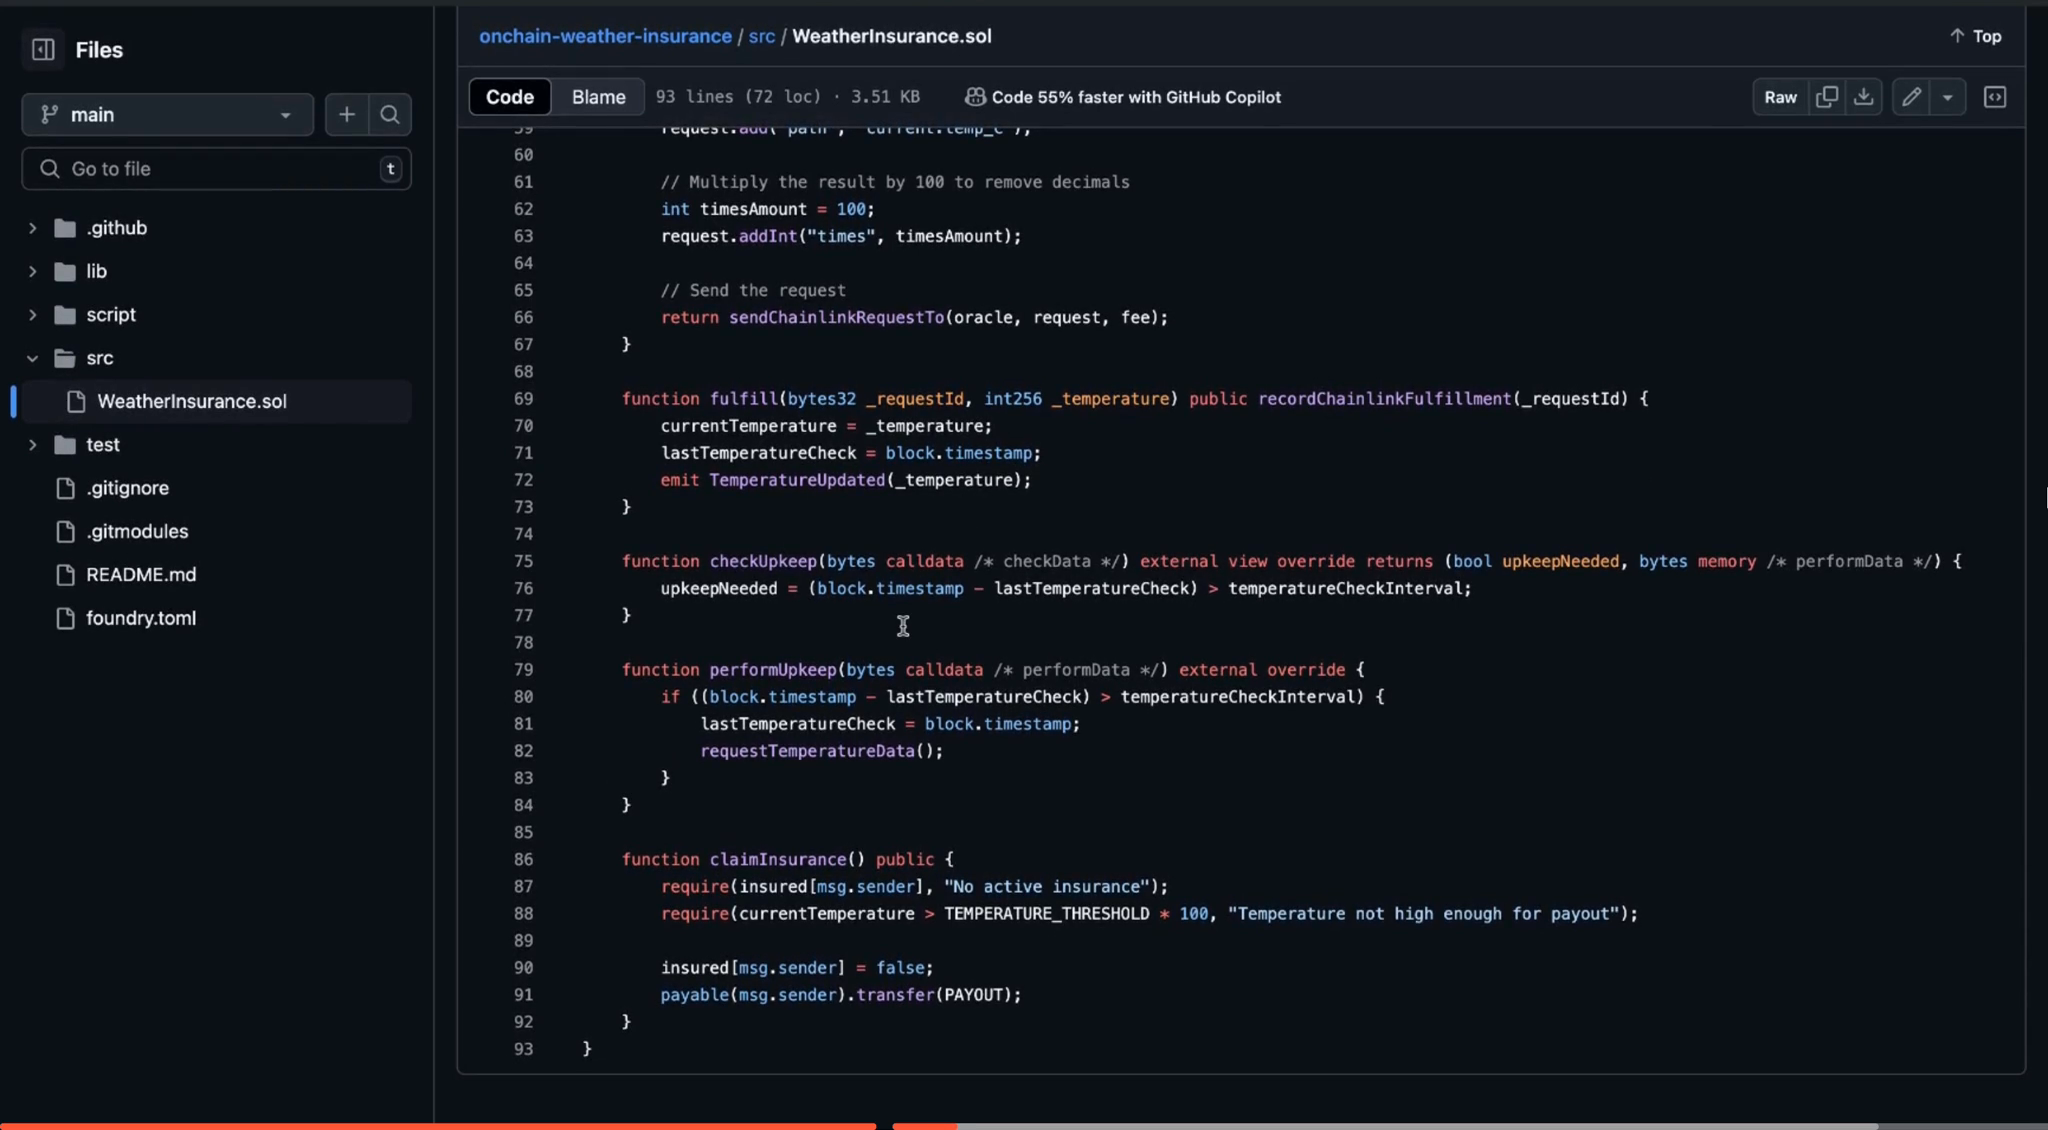
Task: Expand the script folder chevron
Action: coord(32,315)
